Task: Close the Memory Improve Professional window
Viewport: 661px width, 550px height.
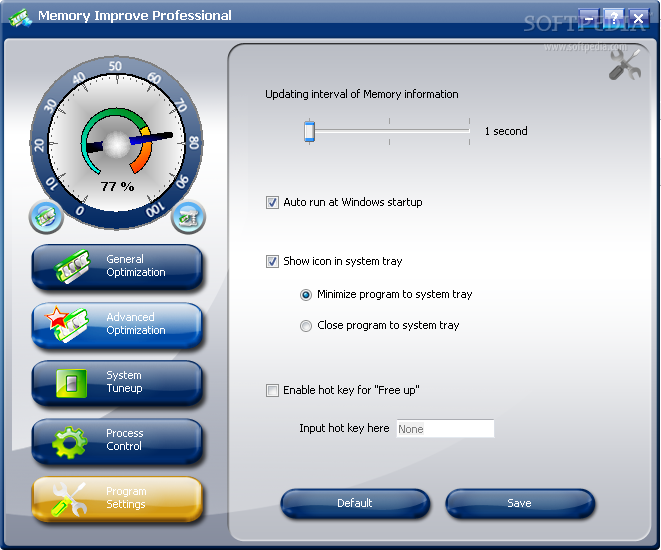Action: point(639,18)
